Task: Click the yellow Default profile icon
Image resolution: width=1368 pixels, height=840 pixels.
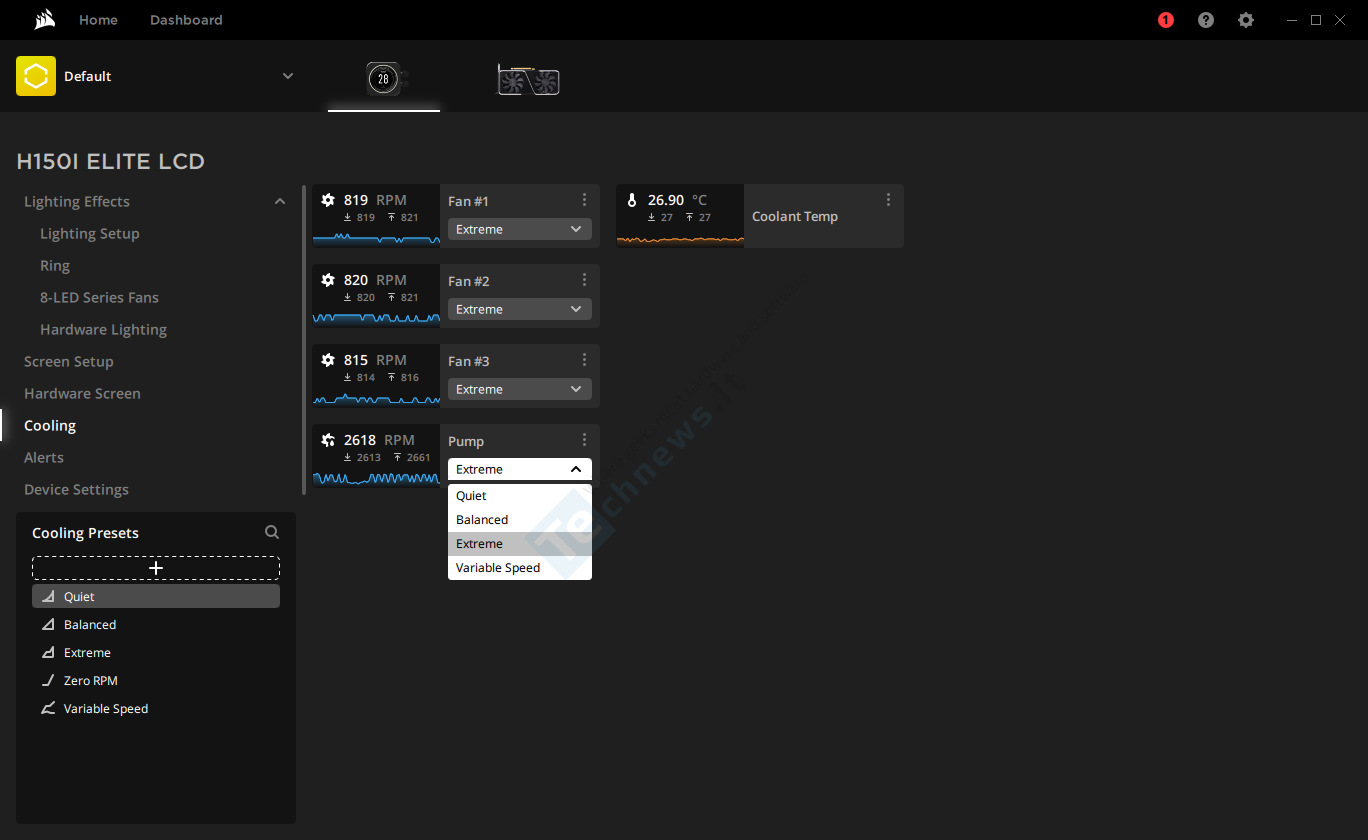Action: 36,76
